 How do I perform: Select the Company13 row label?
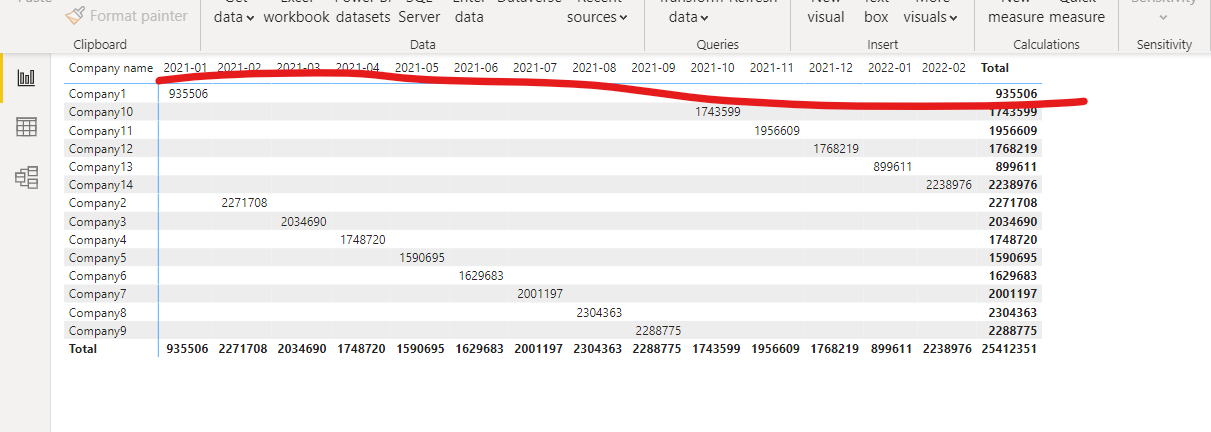[100, 166]
